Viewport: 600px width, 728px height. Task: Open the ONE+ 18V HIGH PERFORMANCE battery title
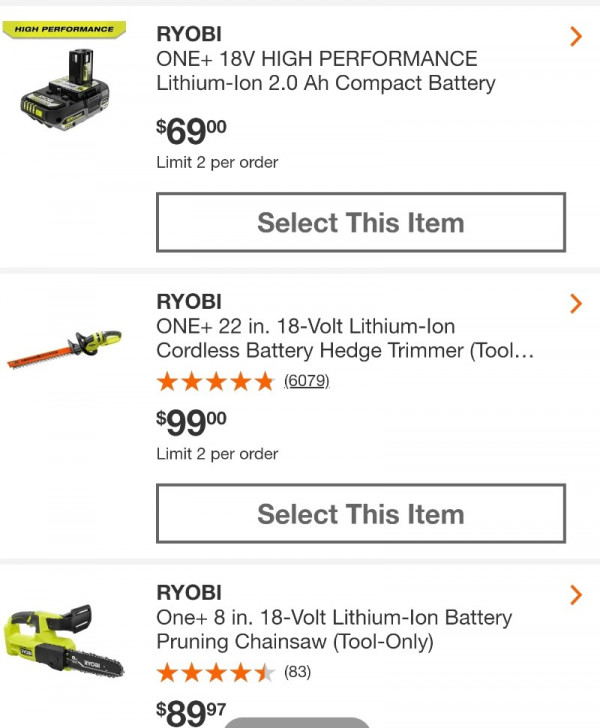326,71
